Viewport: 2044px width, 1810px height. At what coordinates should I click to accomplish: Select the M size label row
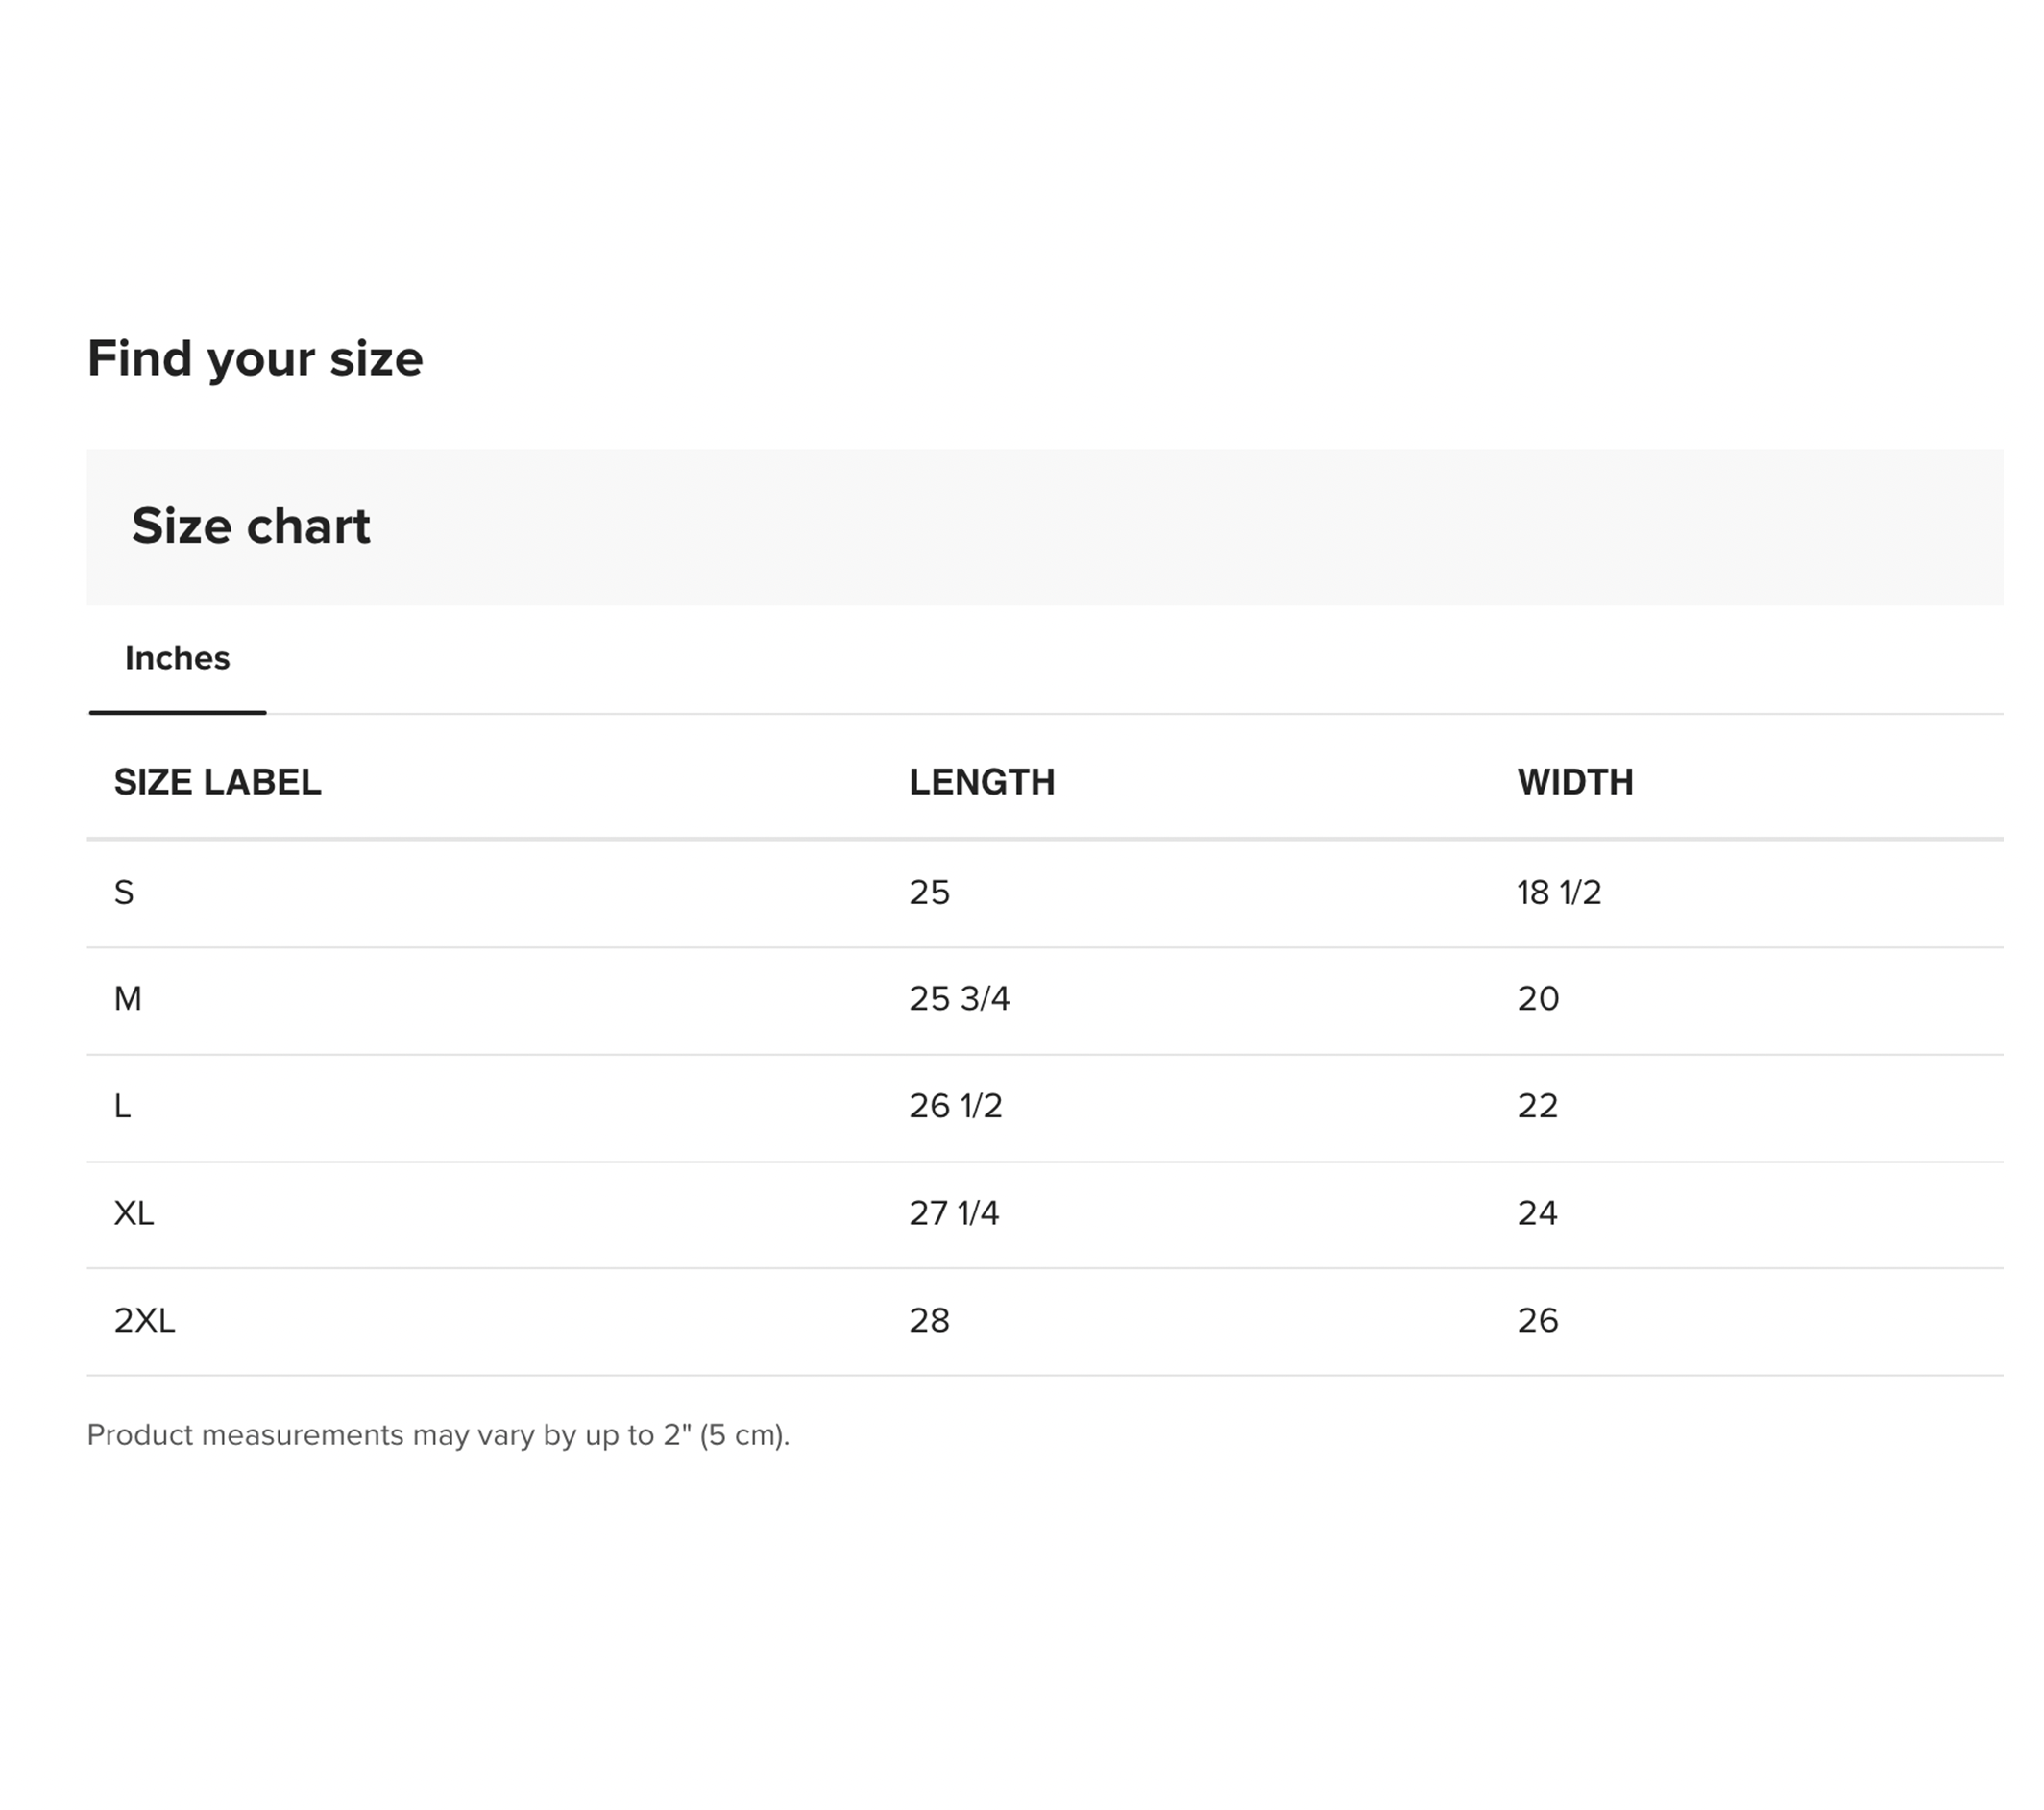[x=128, y=998]
